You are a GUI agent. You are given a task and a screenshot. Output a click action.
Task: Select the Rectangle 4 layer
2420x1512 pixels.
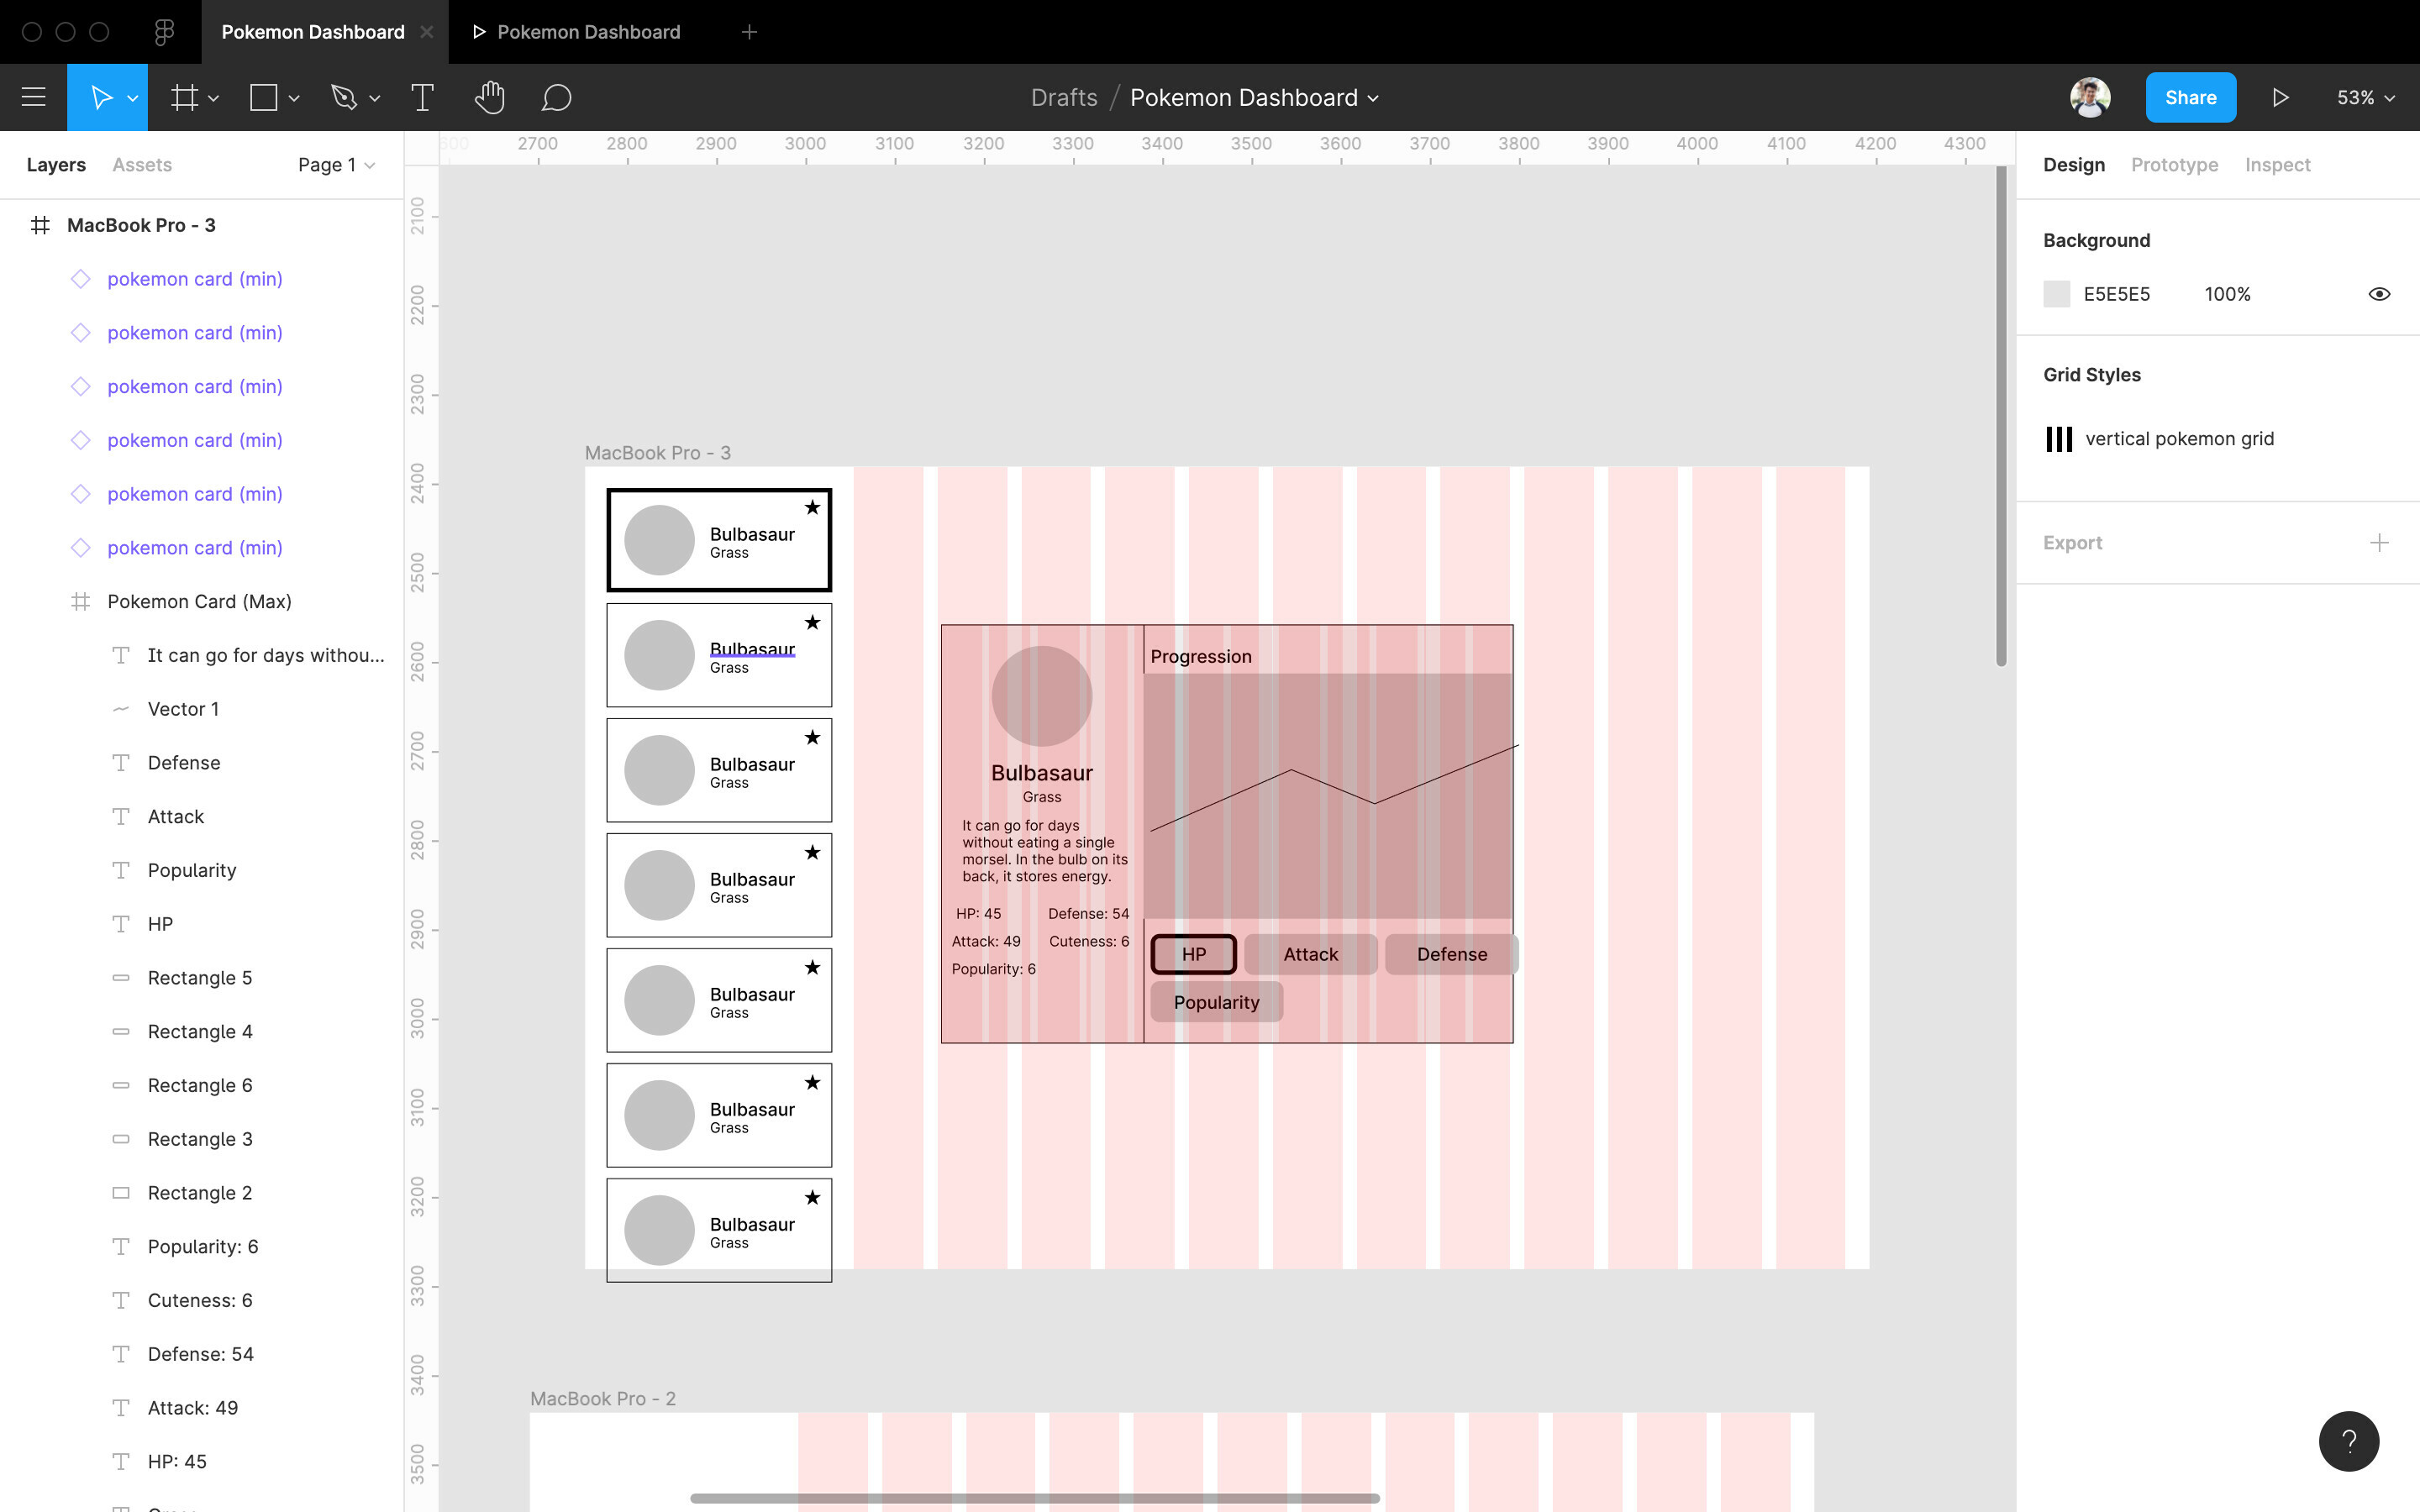[x=200, y=1032]
